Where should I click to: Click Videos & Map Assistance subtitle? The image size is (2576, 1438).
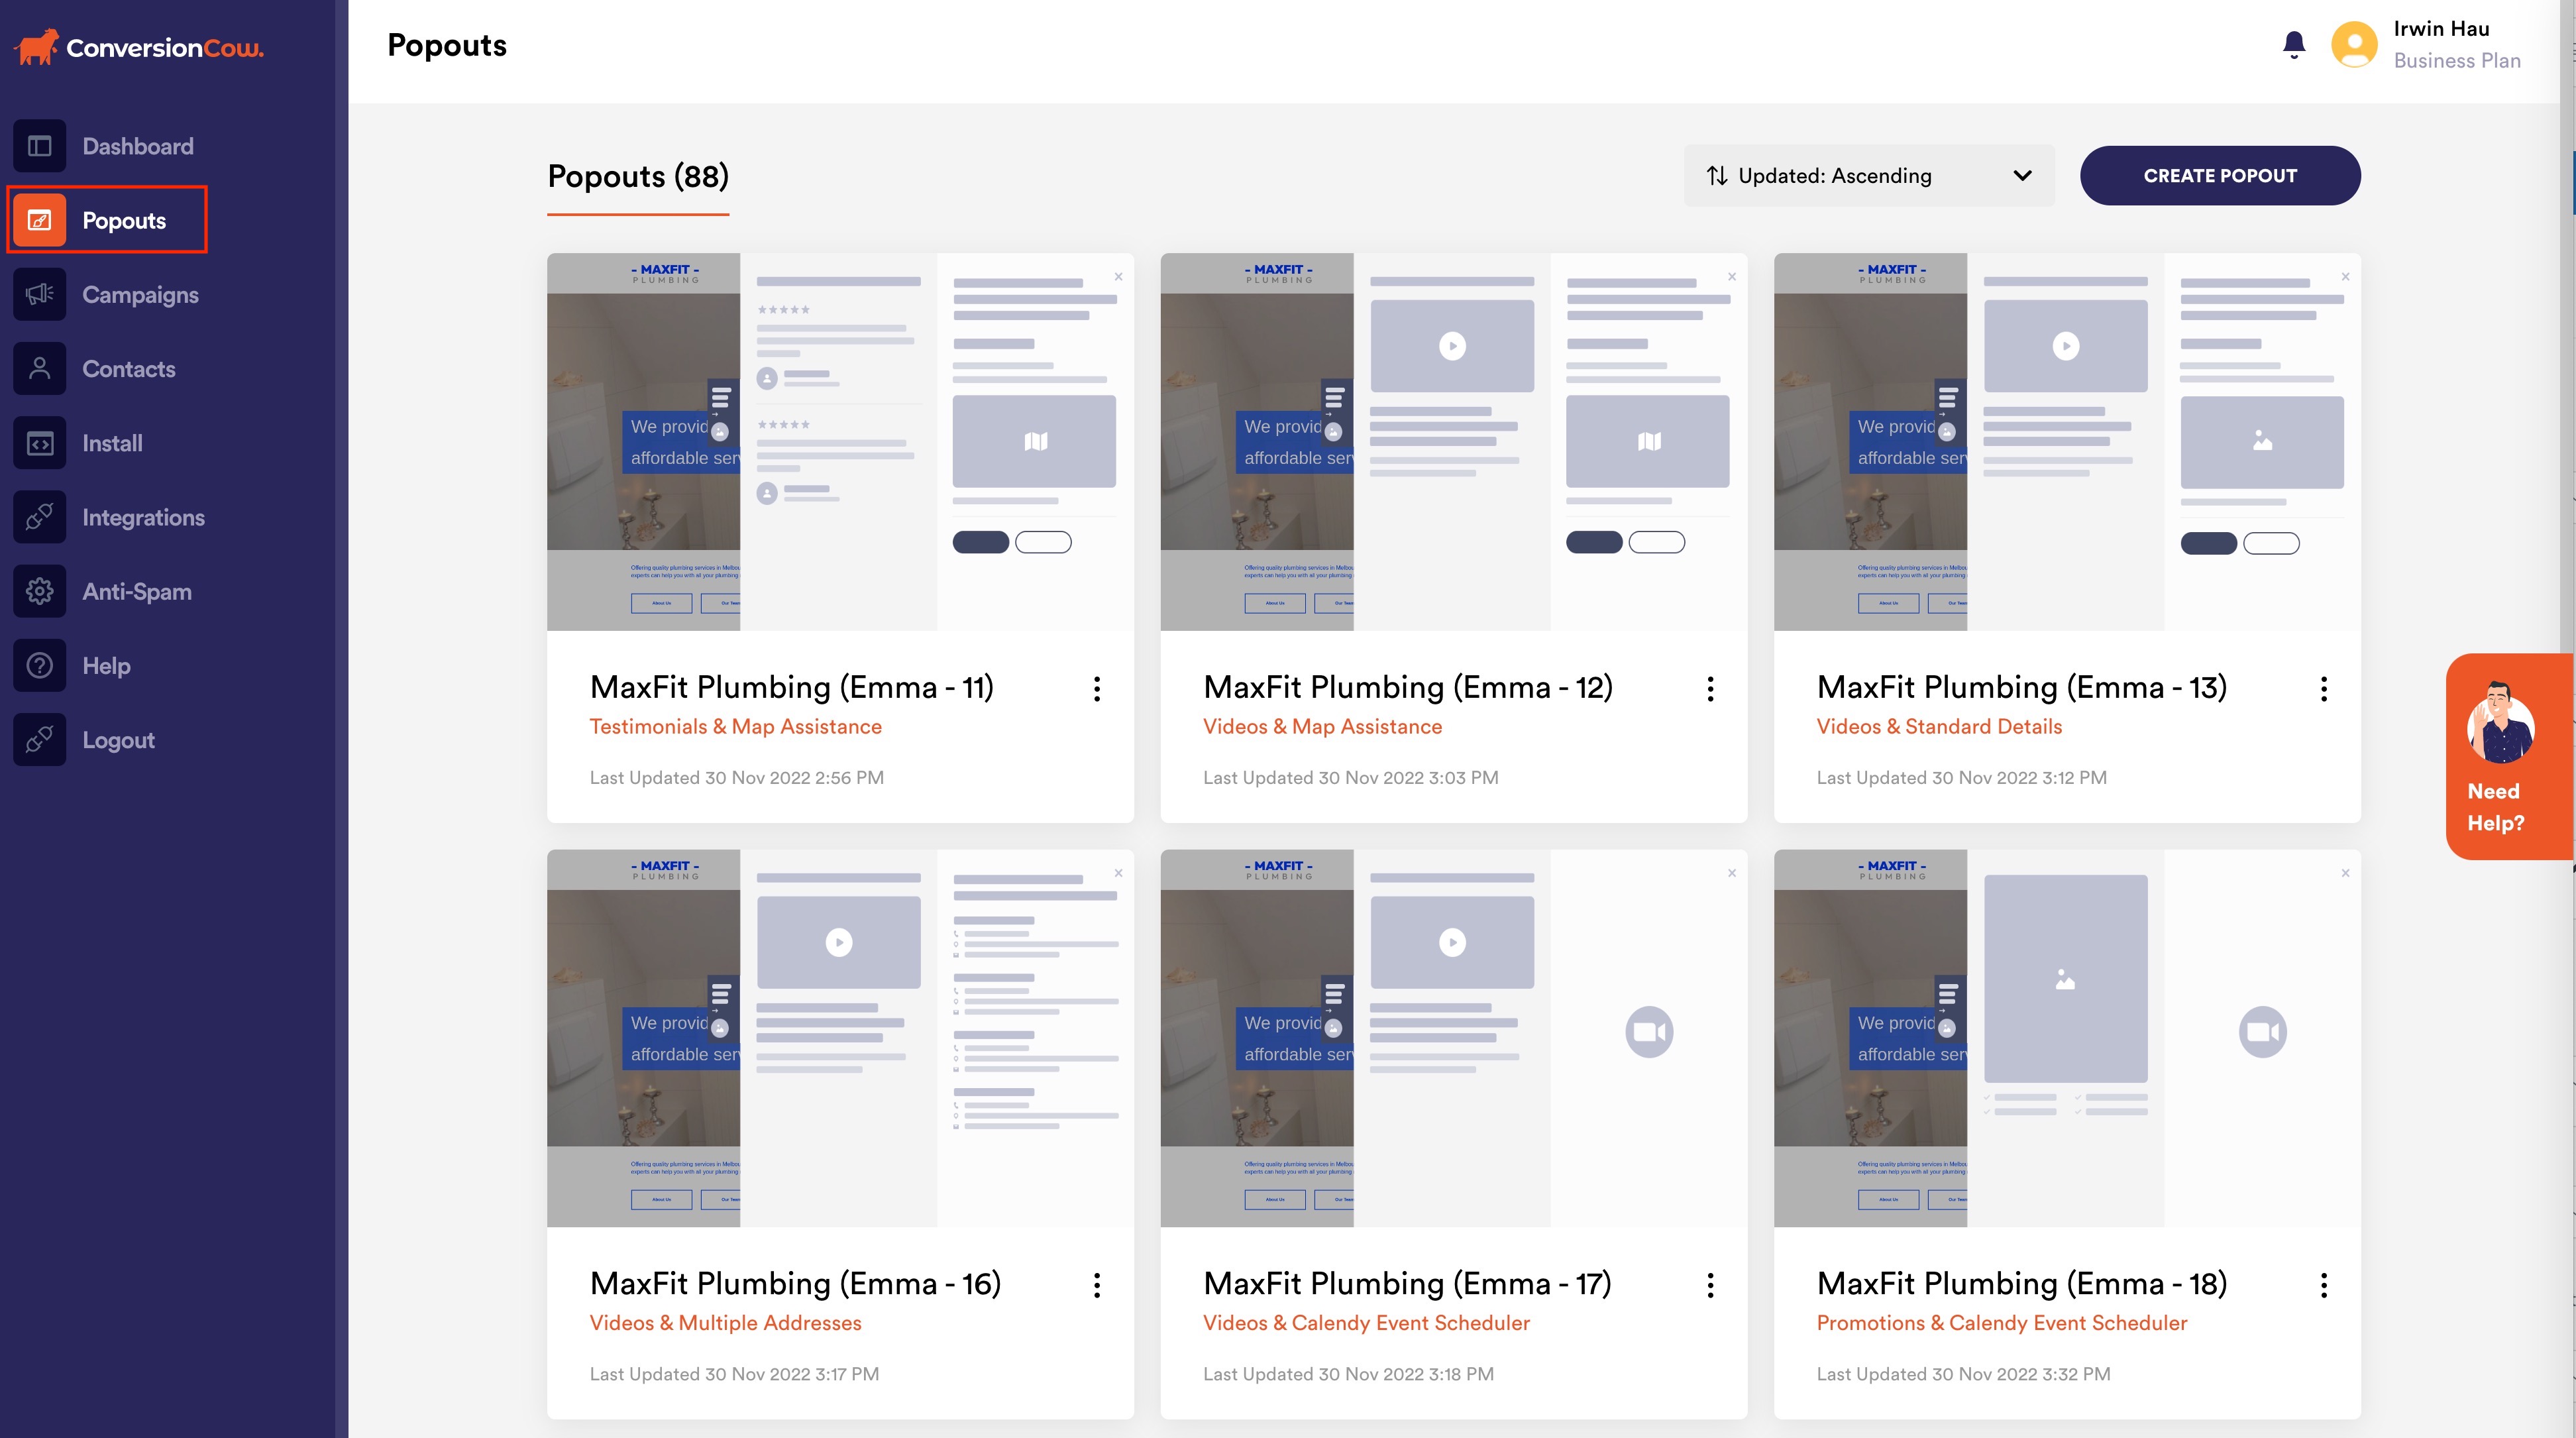1323,727
